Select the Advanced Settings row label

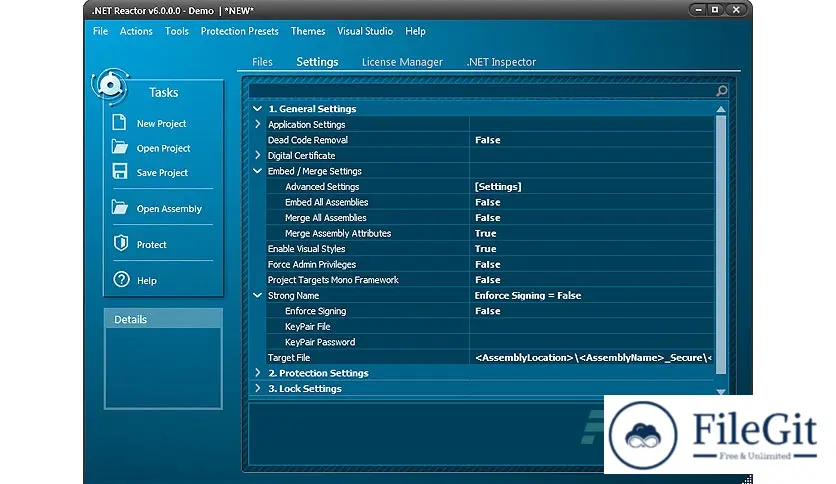click(321, 187)
